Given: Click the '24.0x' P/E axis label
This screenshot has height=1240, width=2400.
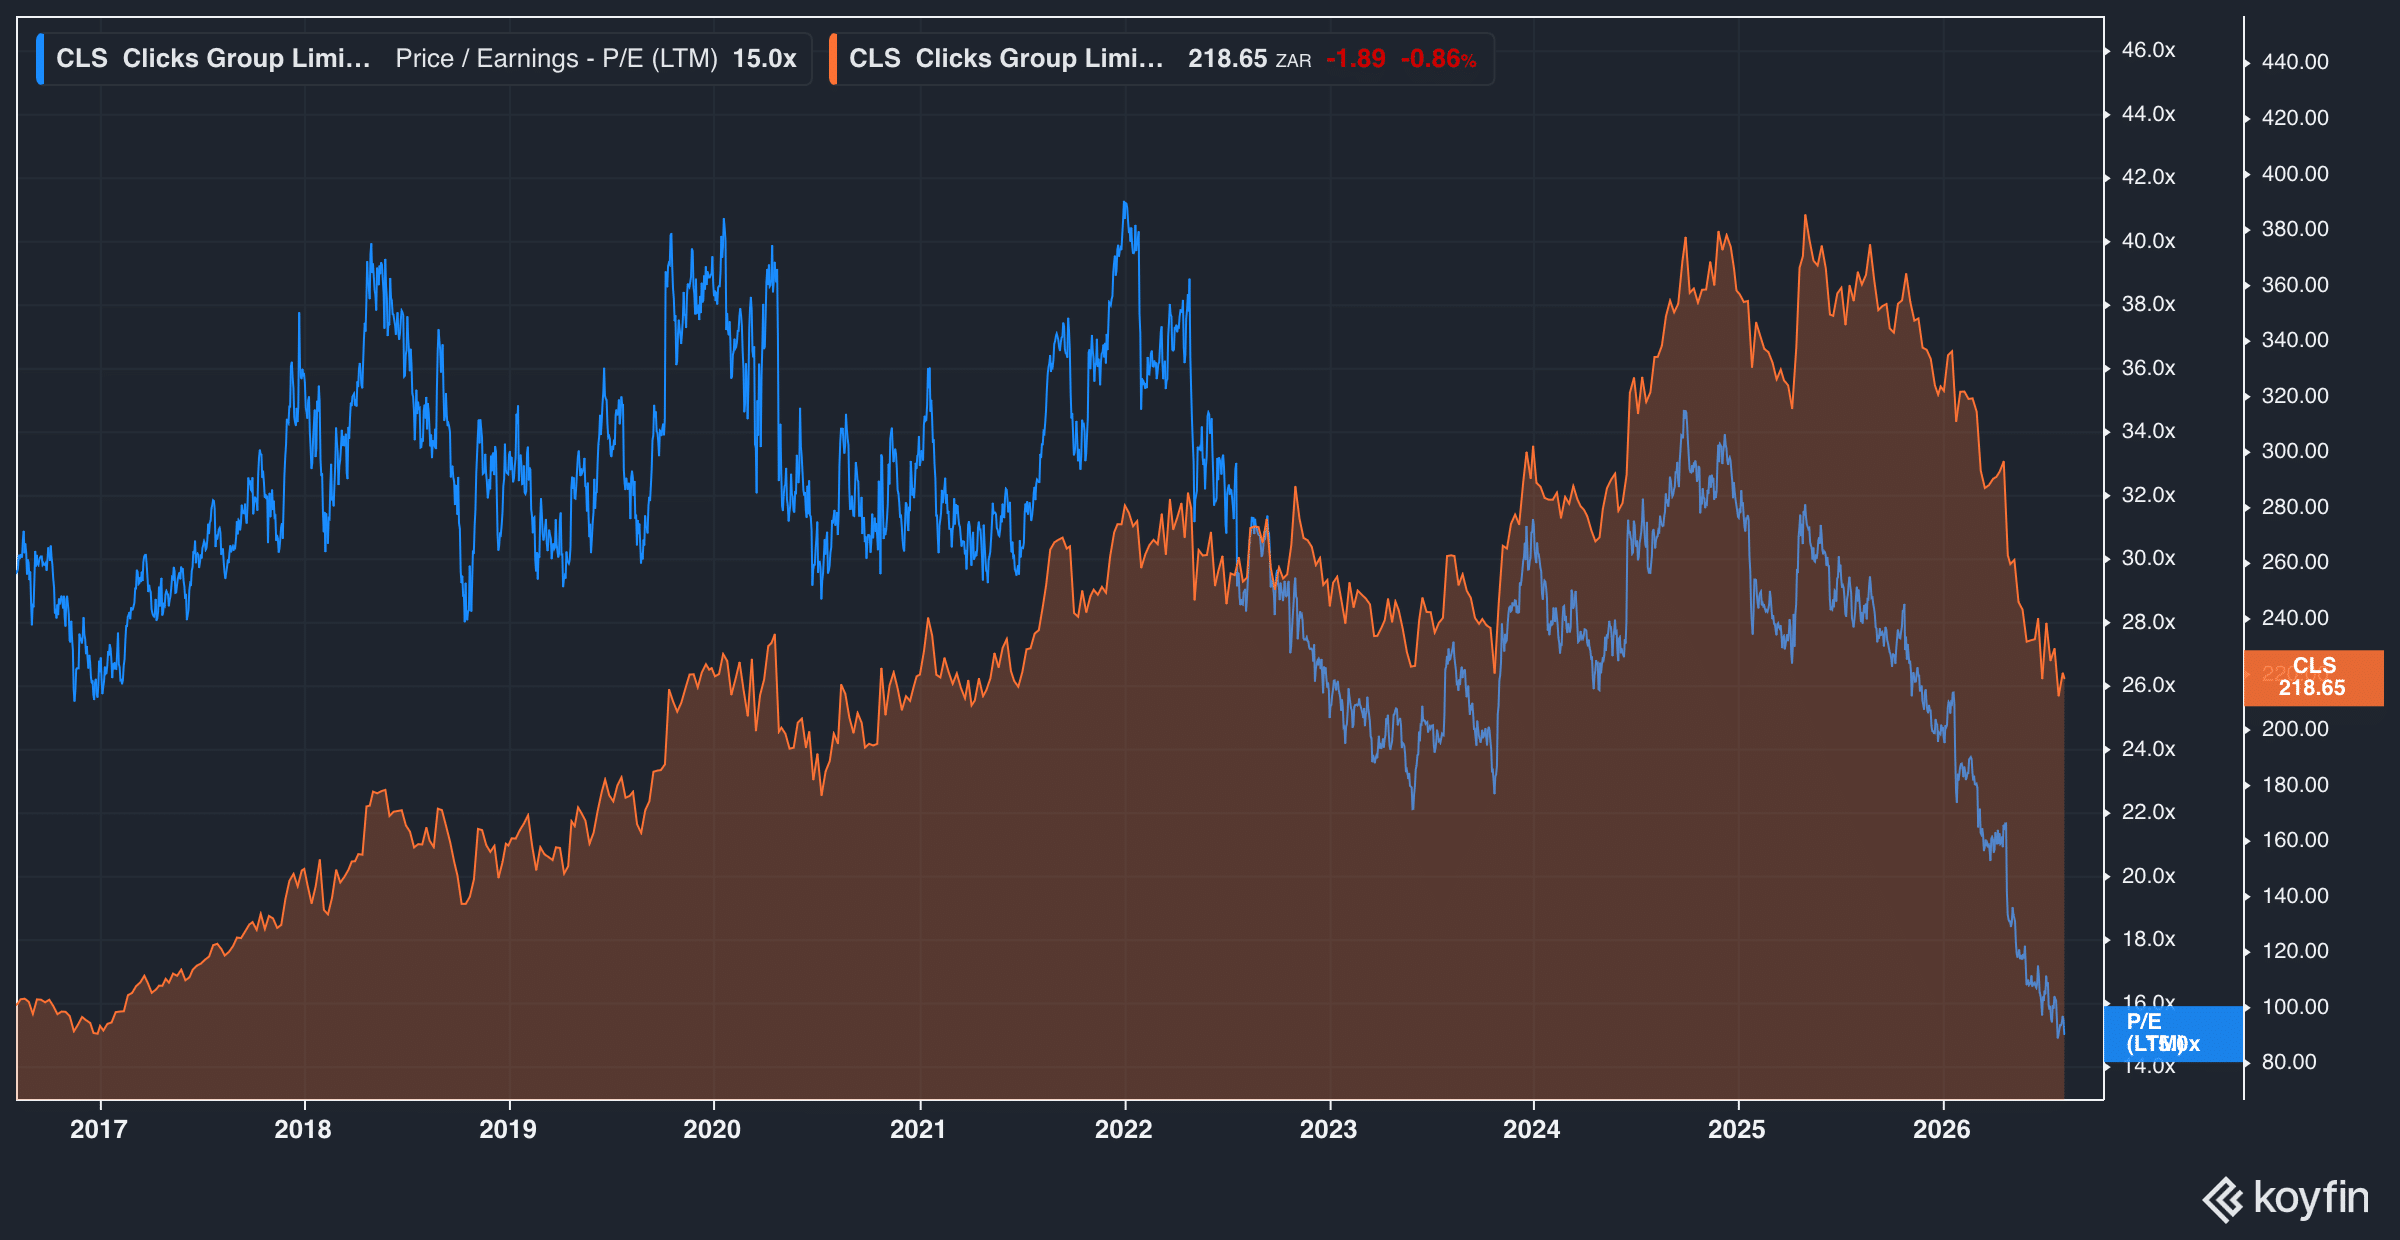Looking at the screenshot, I should click(2149, 749).
